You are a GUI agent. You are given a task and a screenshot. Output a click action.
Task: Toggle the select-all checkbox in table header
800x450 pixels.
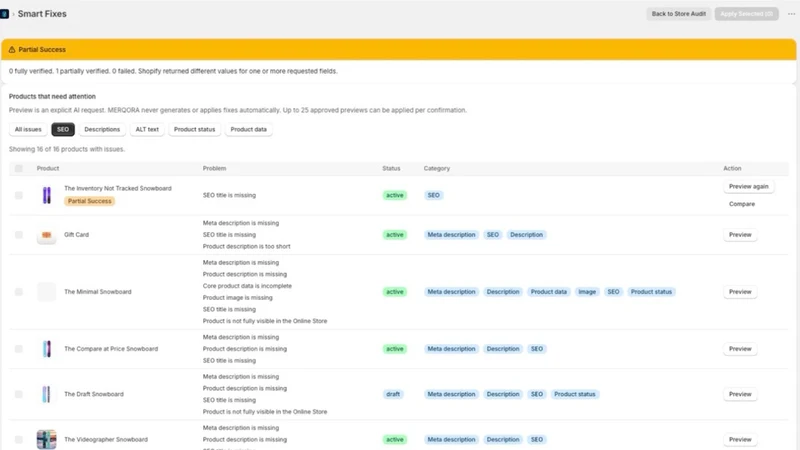pos(19,168)
